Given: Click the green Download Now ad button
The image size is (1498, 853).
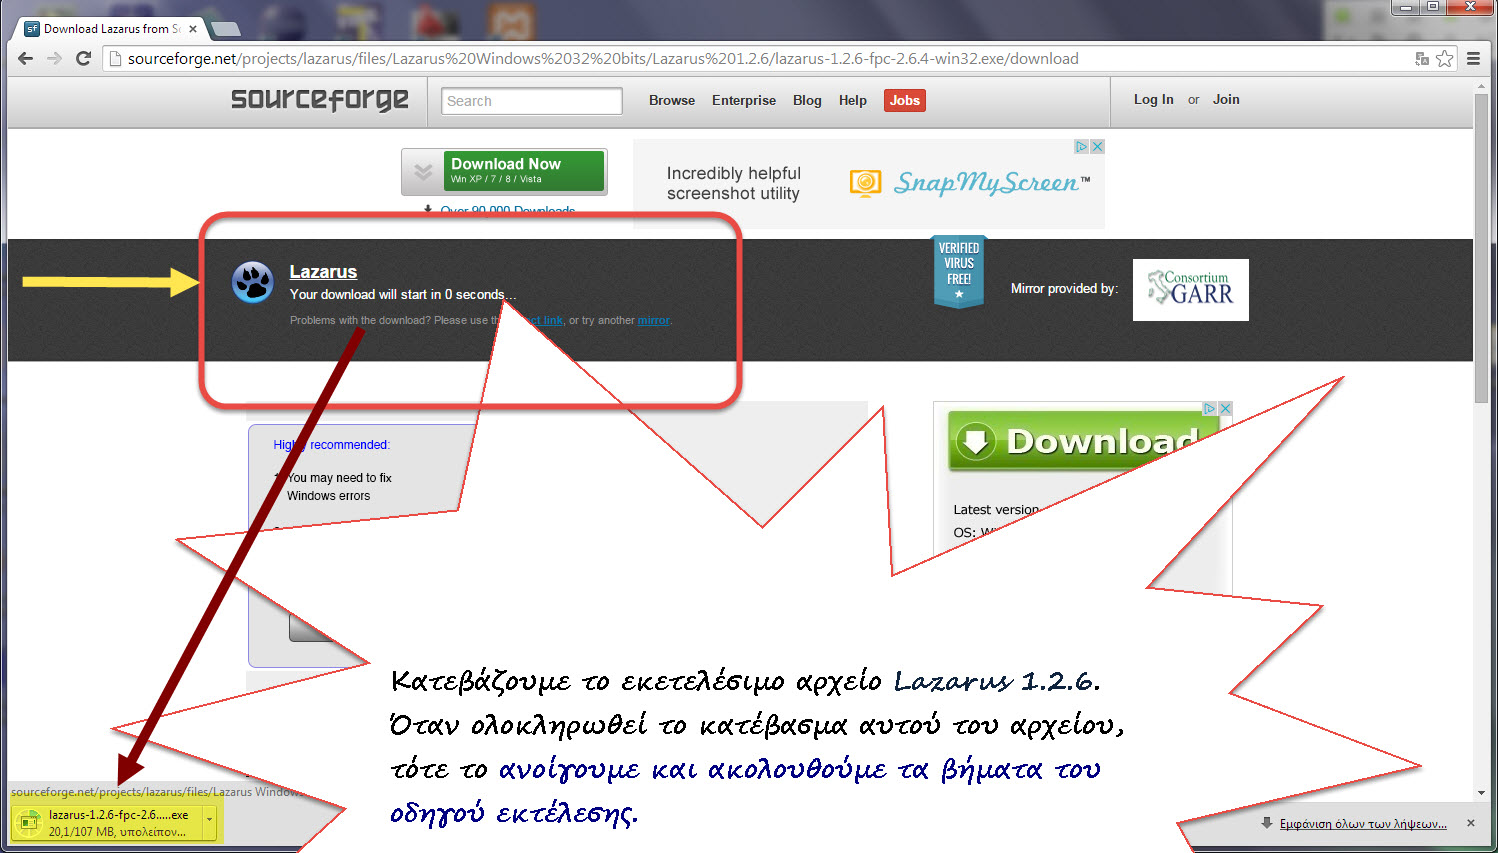Looking at the screenshot, I should point(504,171).
